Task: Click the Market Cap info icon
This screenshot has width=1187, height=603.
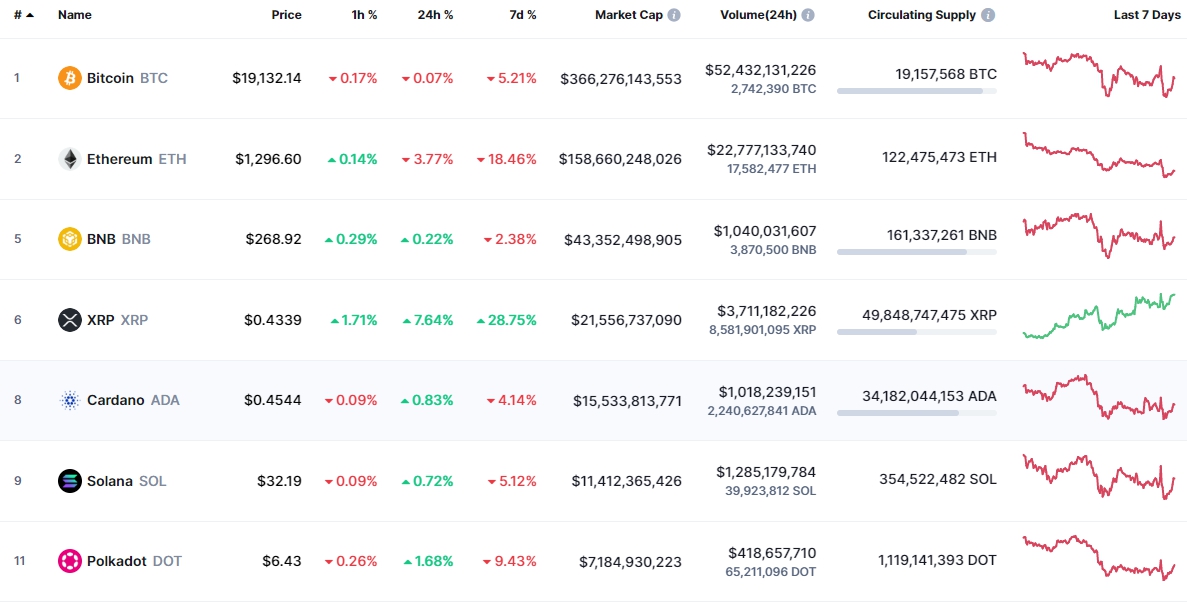Action: [674, 15]
